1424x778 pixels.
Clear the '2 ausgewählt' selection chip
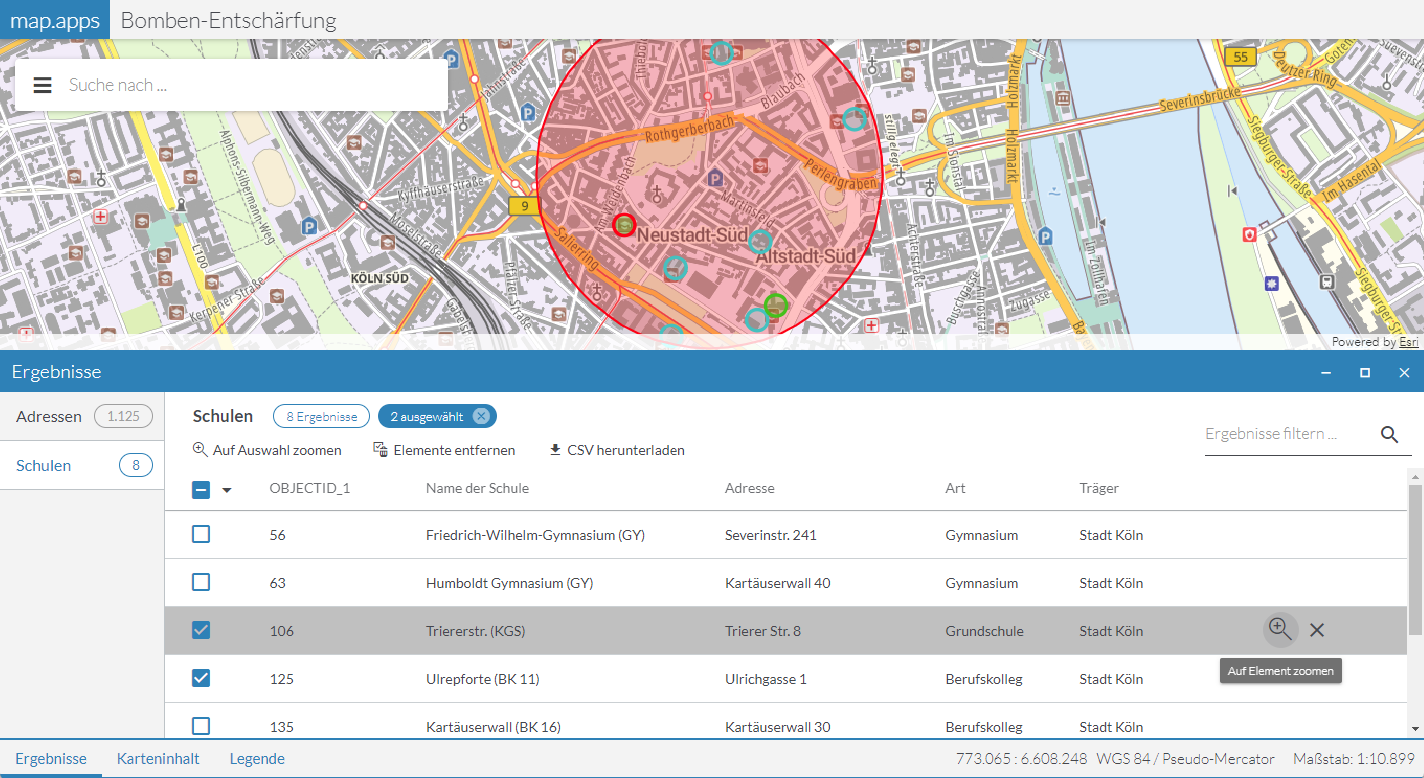point(481,416)
